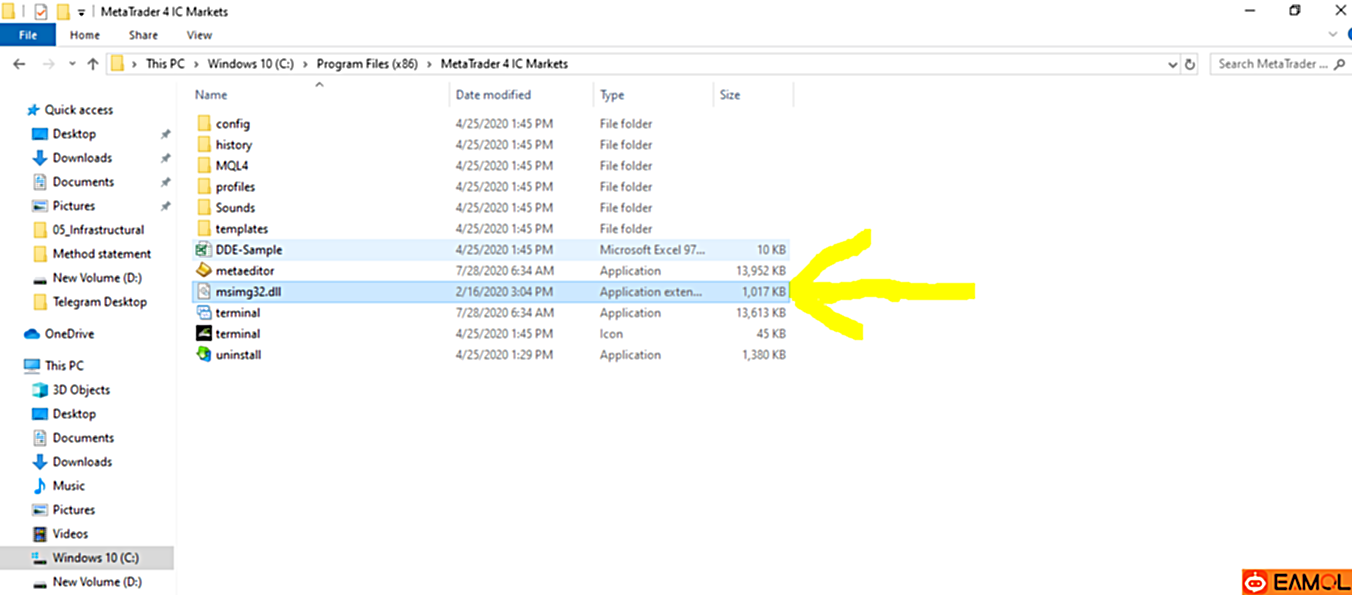Open the Share ribbon tab
Viewport: 1352px width, 595px height.
click(143, 35)
